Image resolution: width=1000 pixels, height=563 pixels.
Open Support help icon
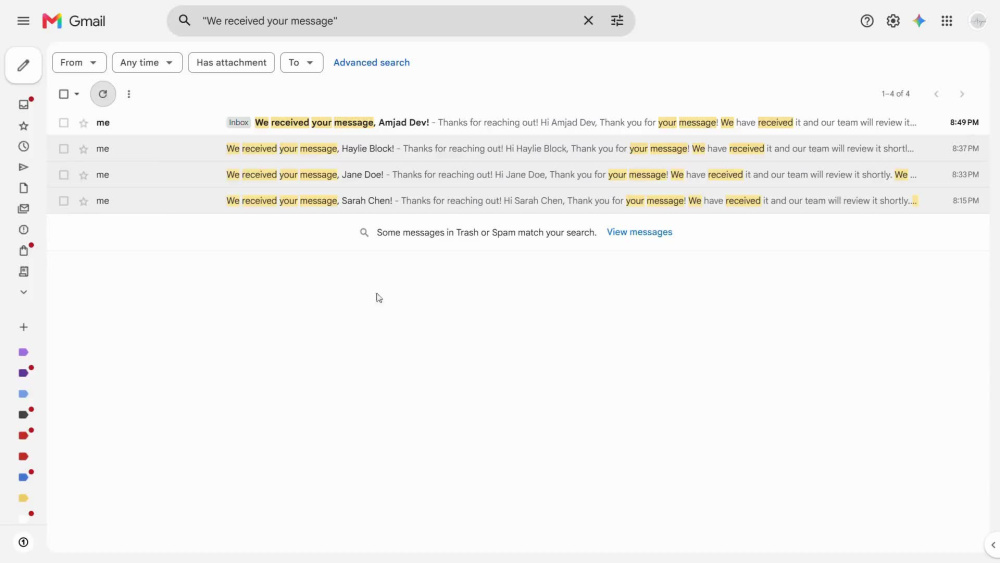(867, 21)
